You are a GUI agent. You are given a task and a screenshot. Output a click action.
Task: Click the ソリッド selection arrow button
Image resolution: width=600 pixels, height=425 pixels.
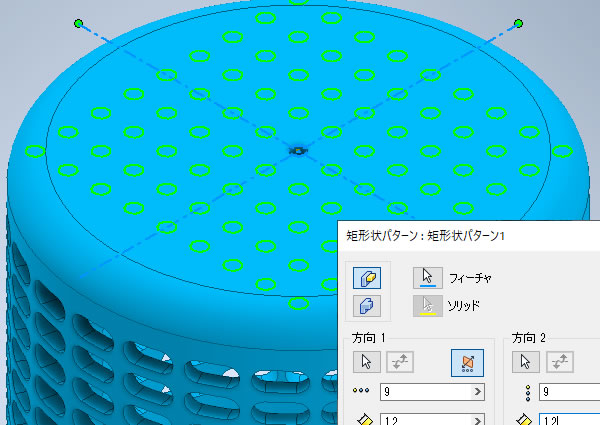coord(427,306)
